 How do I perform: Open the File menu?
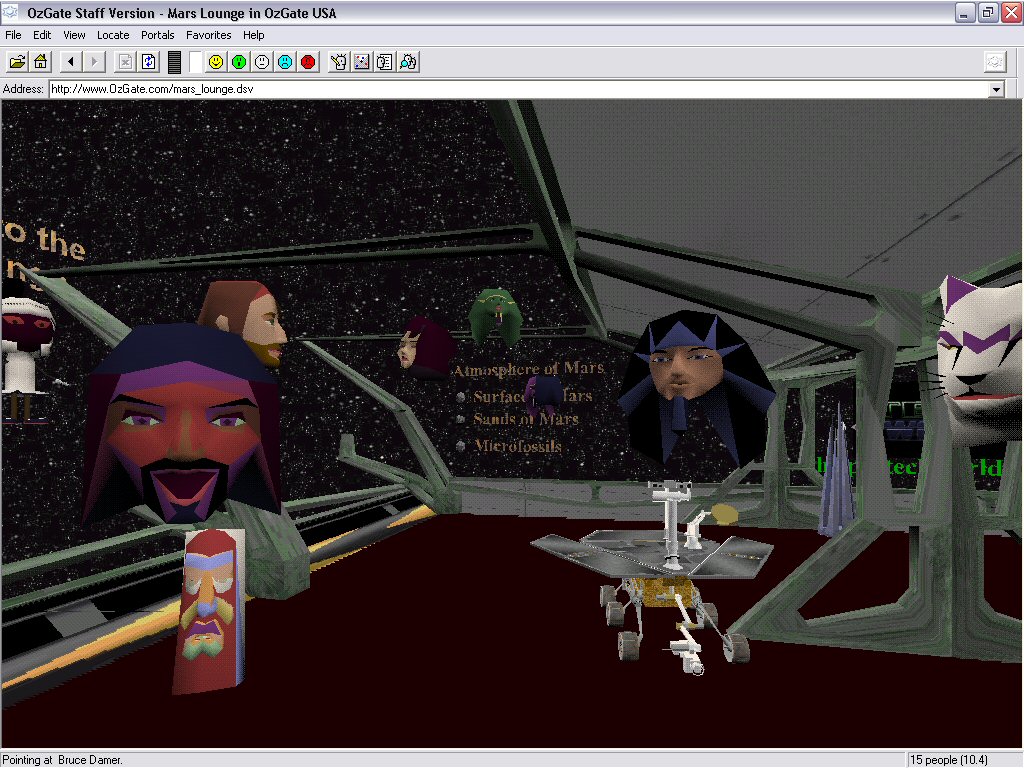(13, 35)
